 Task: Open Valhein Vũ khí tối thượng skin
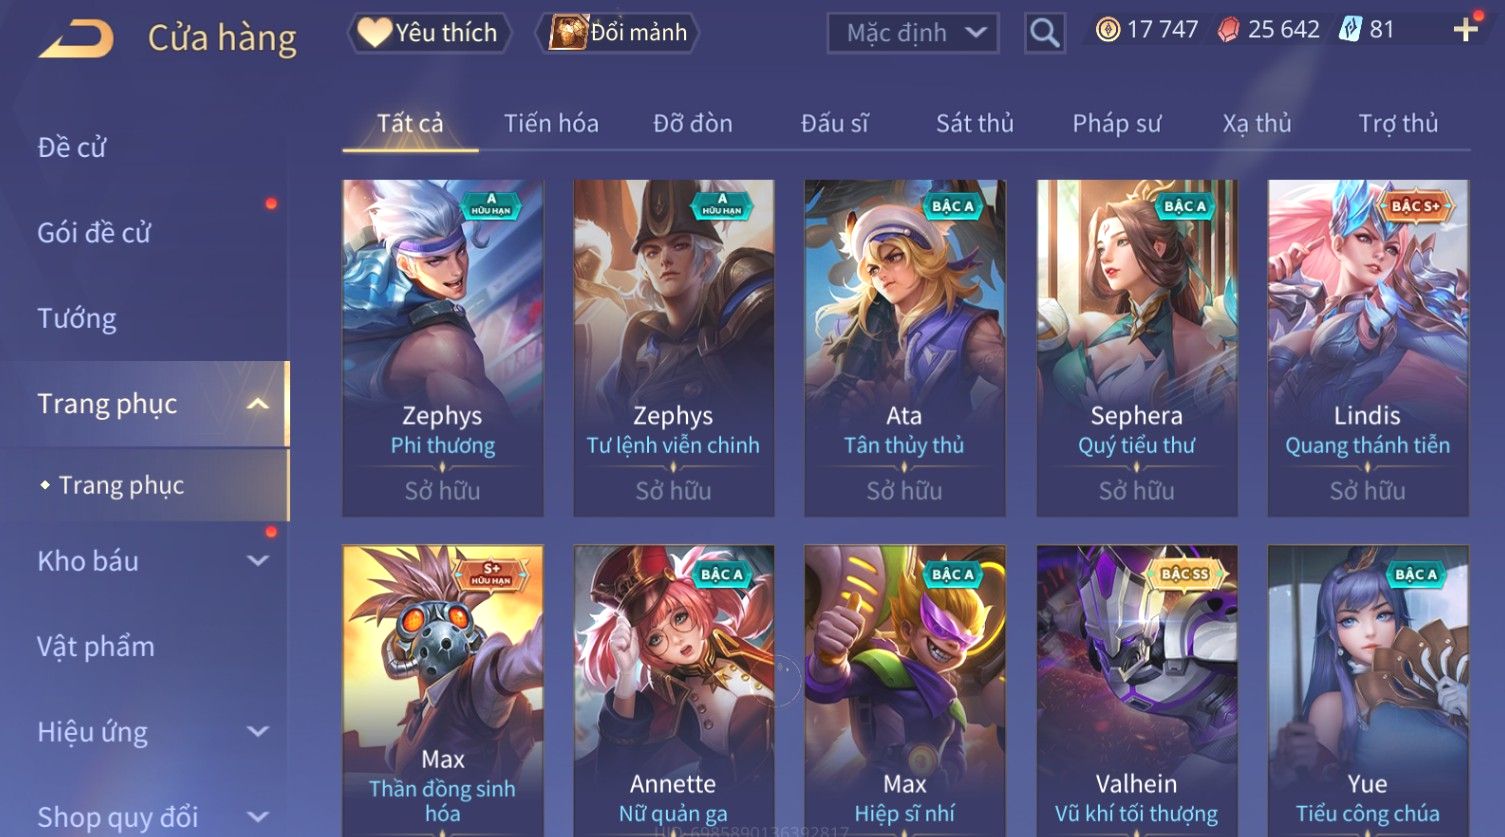tap(1136, 690)
